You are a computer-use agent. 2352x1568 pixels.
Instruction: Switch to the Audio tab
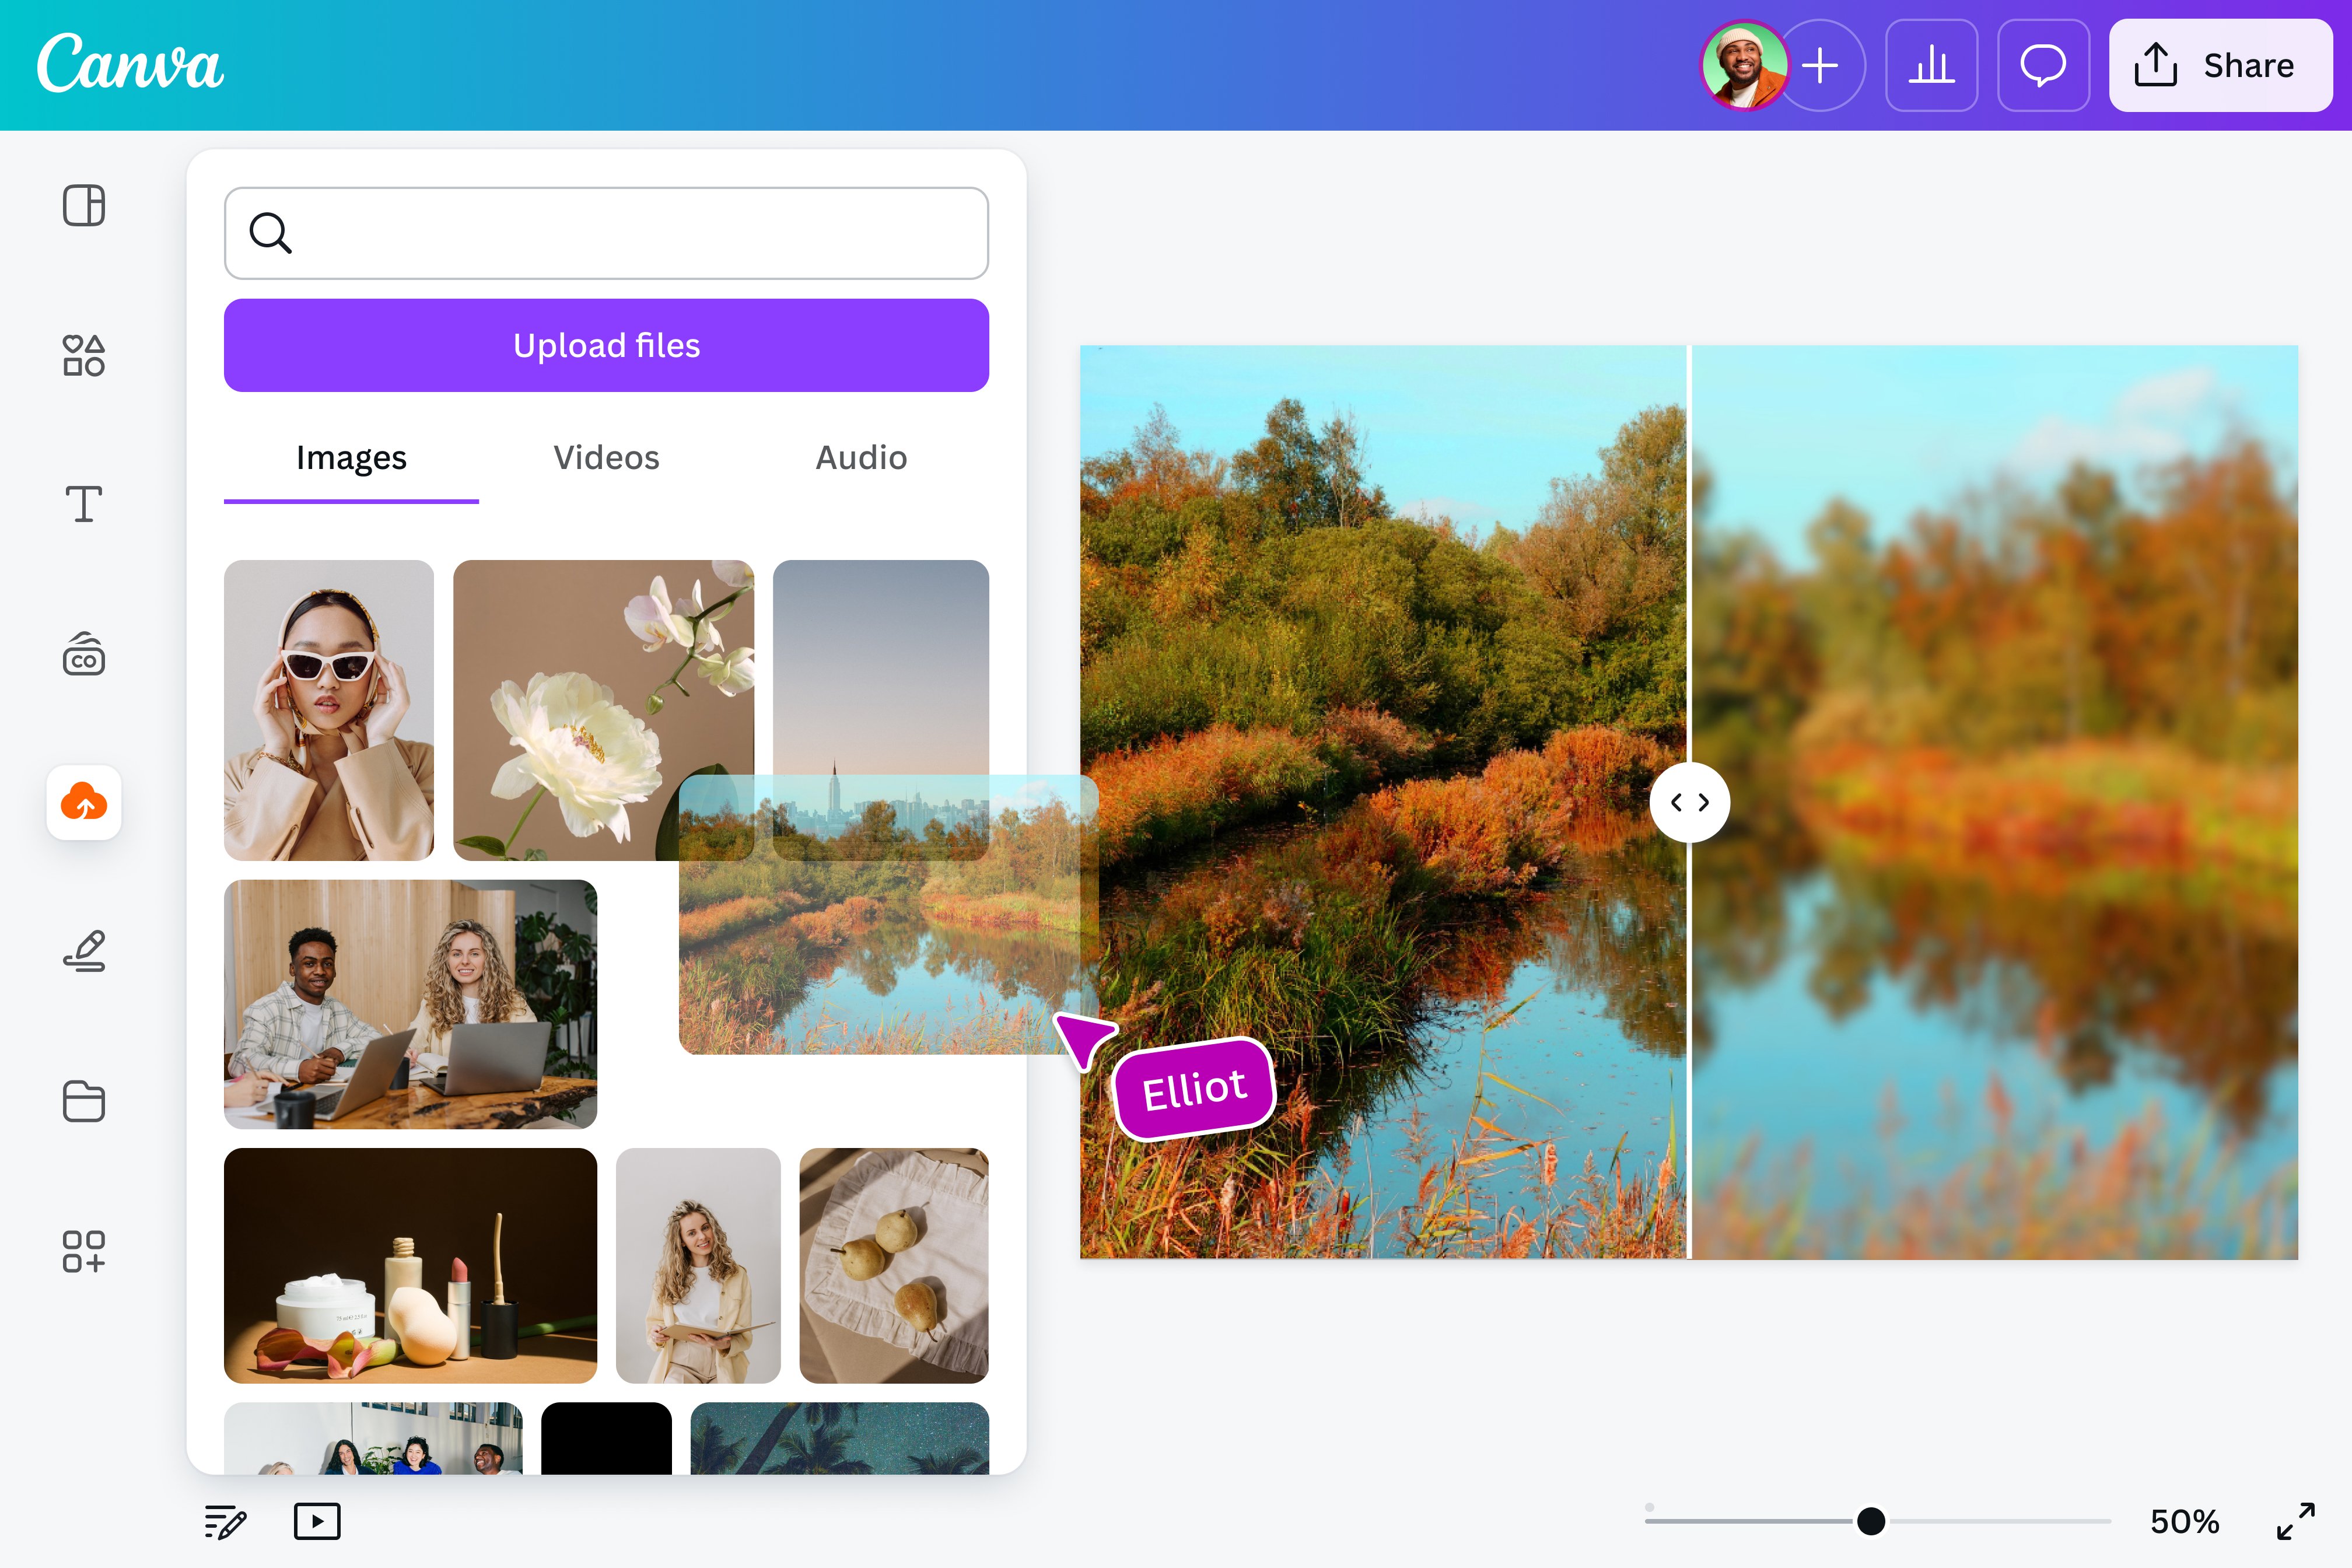pyautogui.click(x=860, y=458)
